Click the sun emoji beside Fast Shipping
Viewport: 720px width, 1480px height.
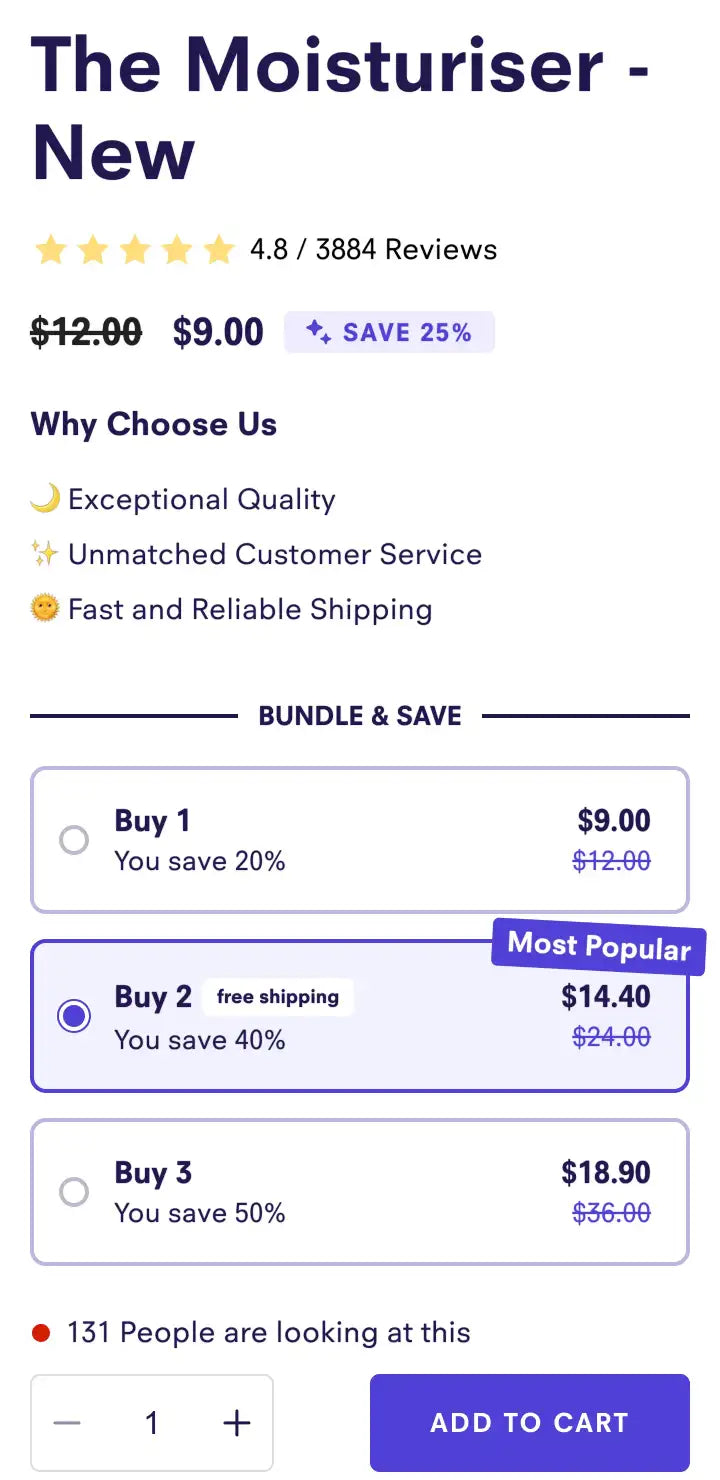coord(45,609)
